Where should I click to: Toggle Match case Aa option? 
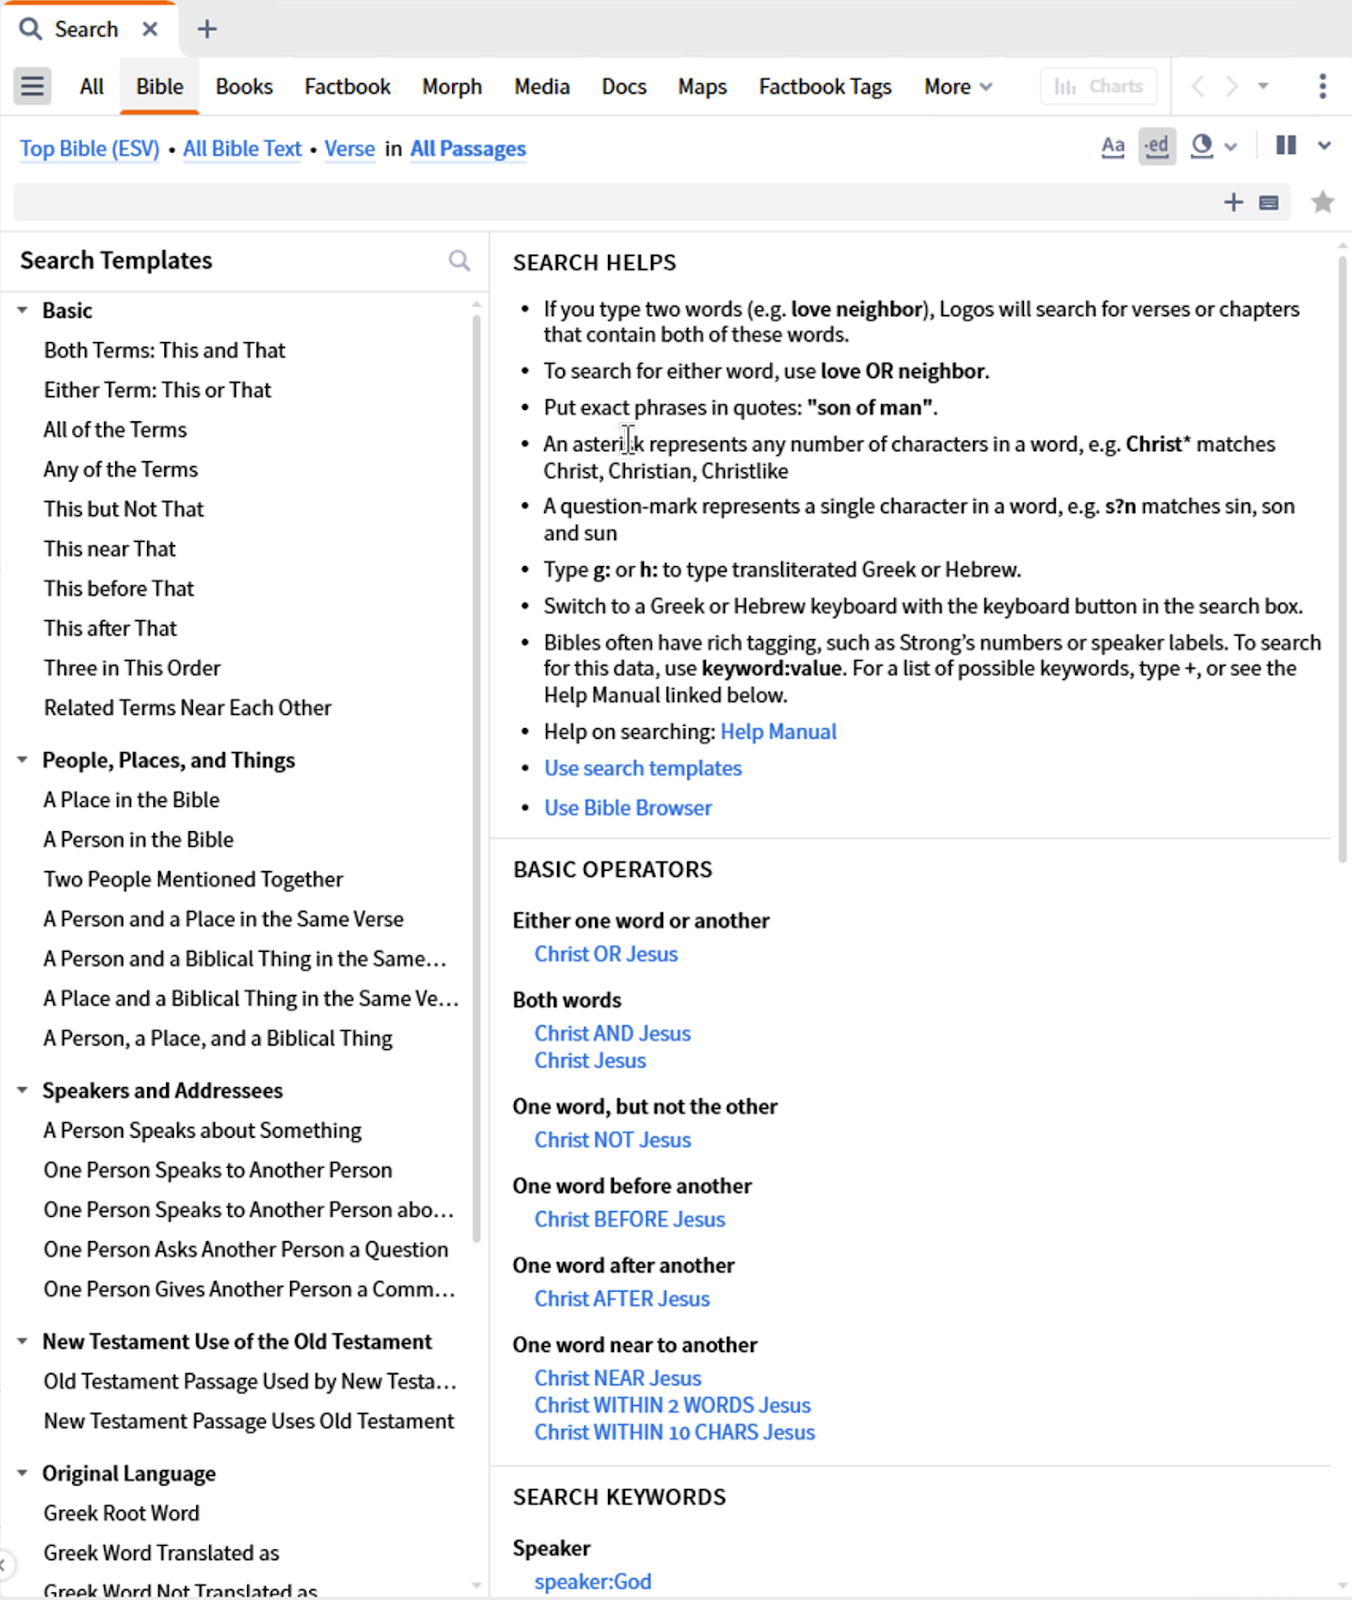pyautogui.click(x=1113, y=147)
